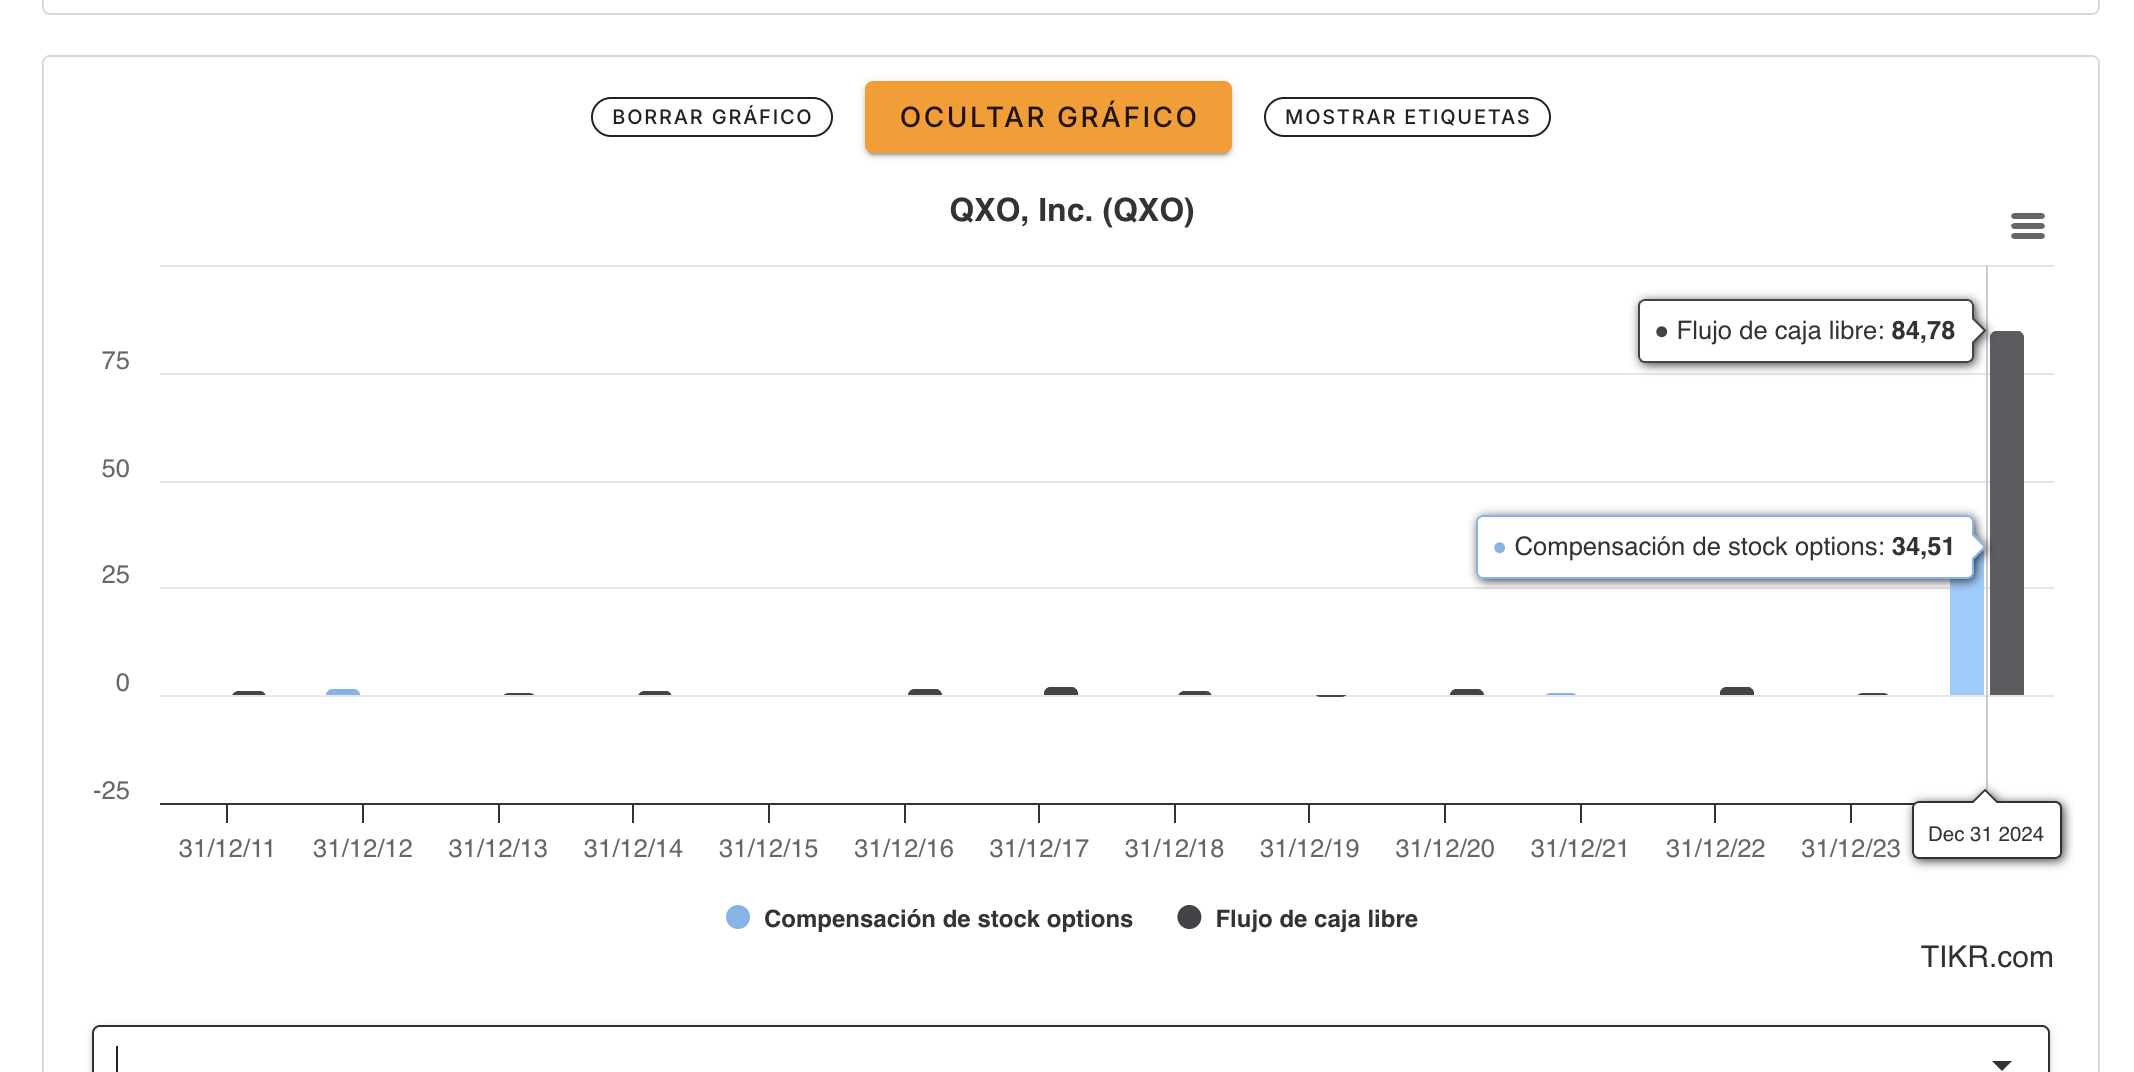
Task: Click the blue legend dot for stock options
Action: (x=738, y=918)
